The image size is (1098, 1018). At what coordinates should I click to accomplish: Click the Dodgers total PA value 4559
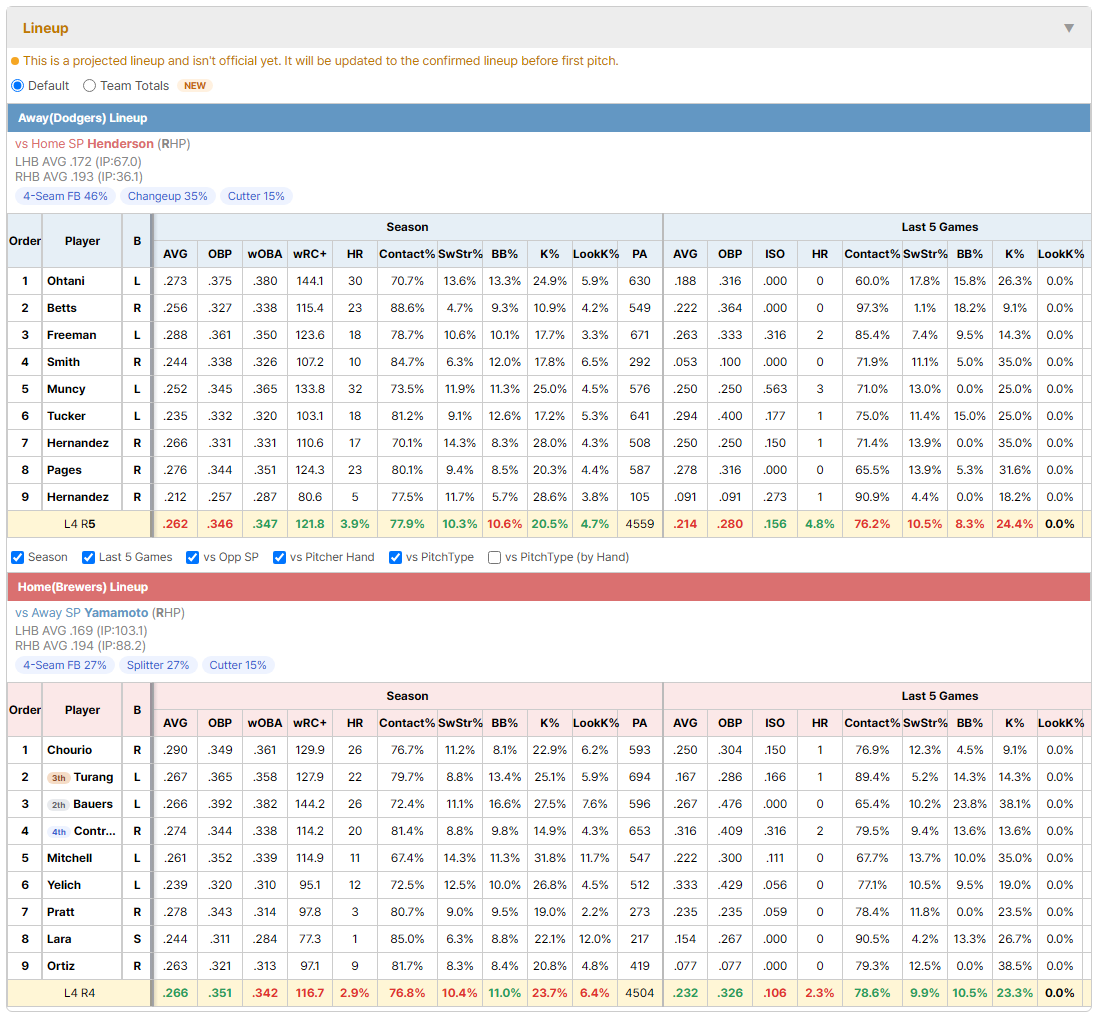[x=639, y=524]
